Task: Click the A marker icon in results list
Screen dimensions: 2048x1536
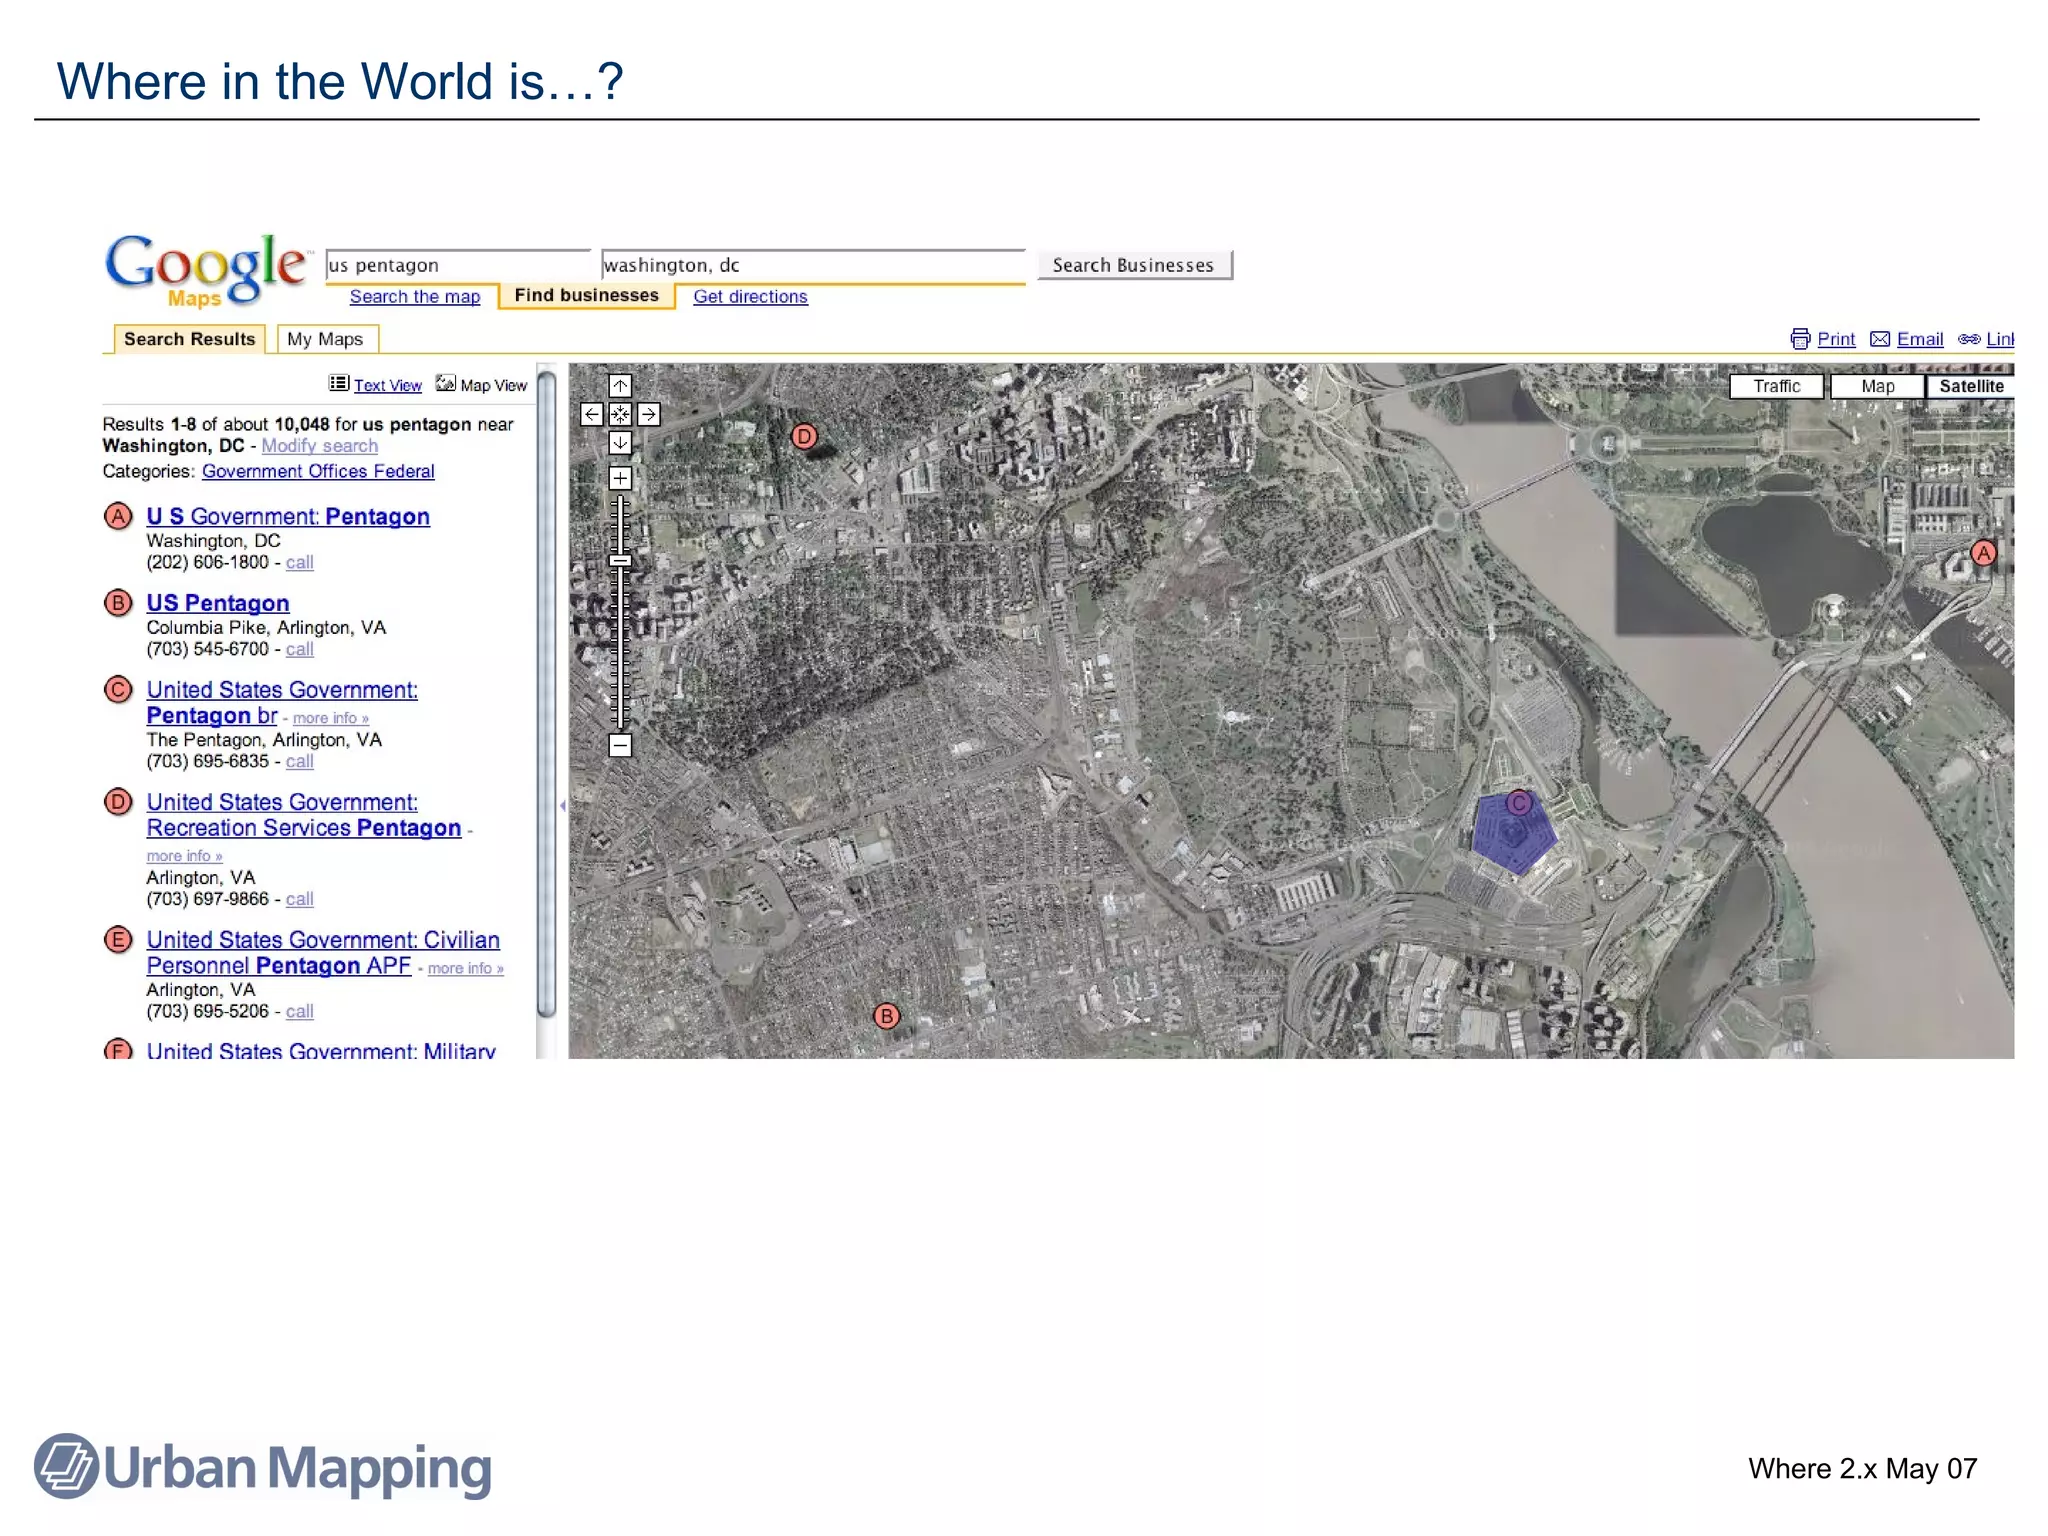Action: (118, 516)
